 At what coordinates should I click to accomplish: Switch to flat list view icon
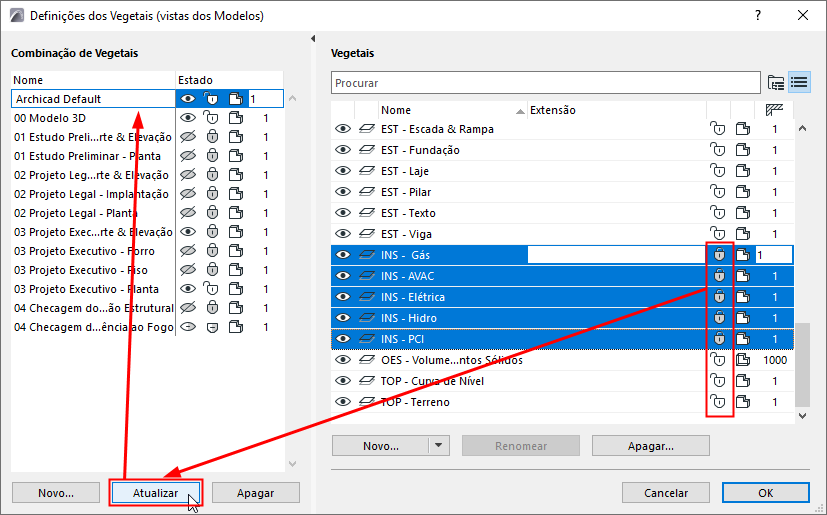click(799, 83)
